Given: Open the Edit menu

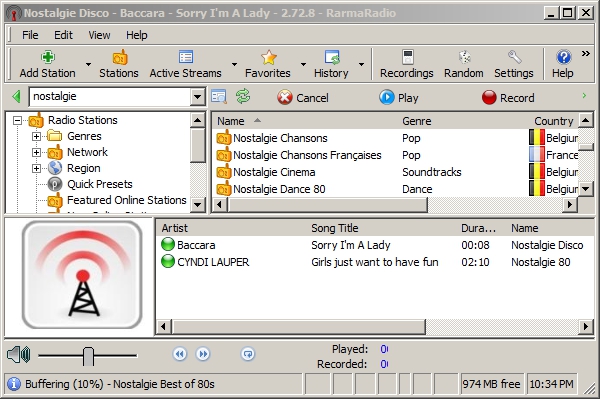Looking at the screenshot, I should click(x=63, y=35).
